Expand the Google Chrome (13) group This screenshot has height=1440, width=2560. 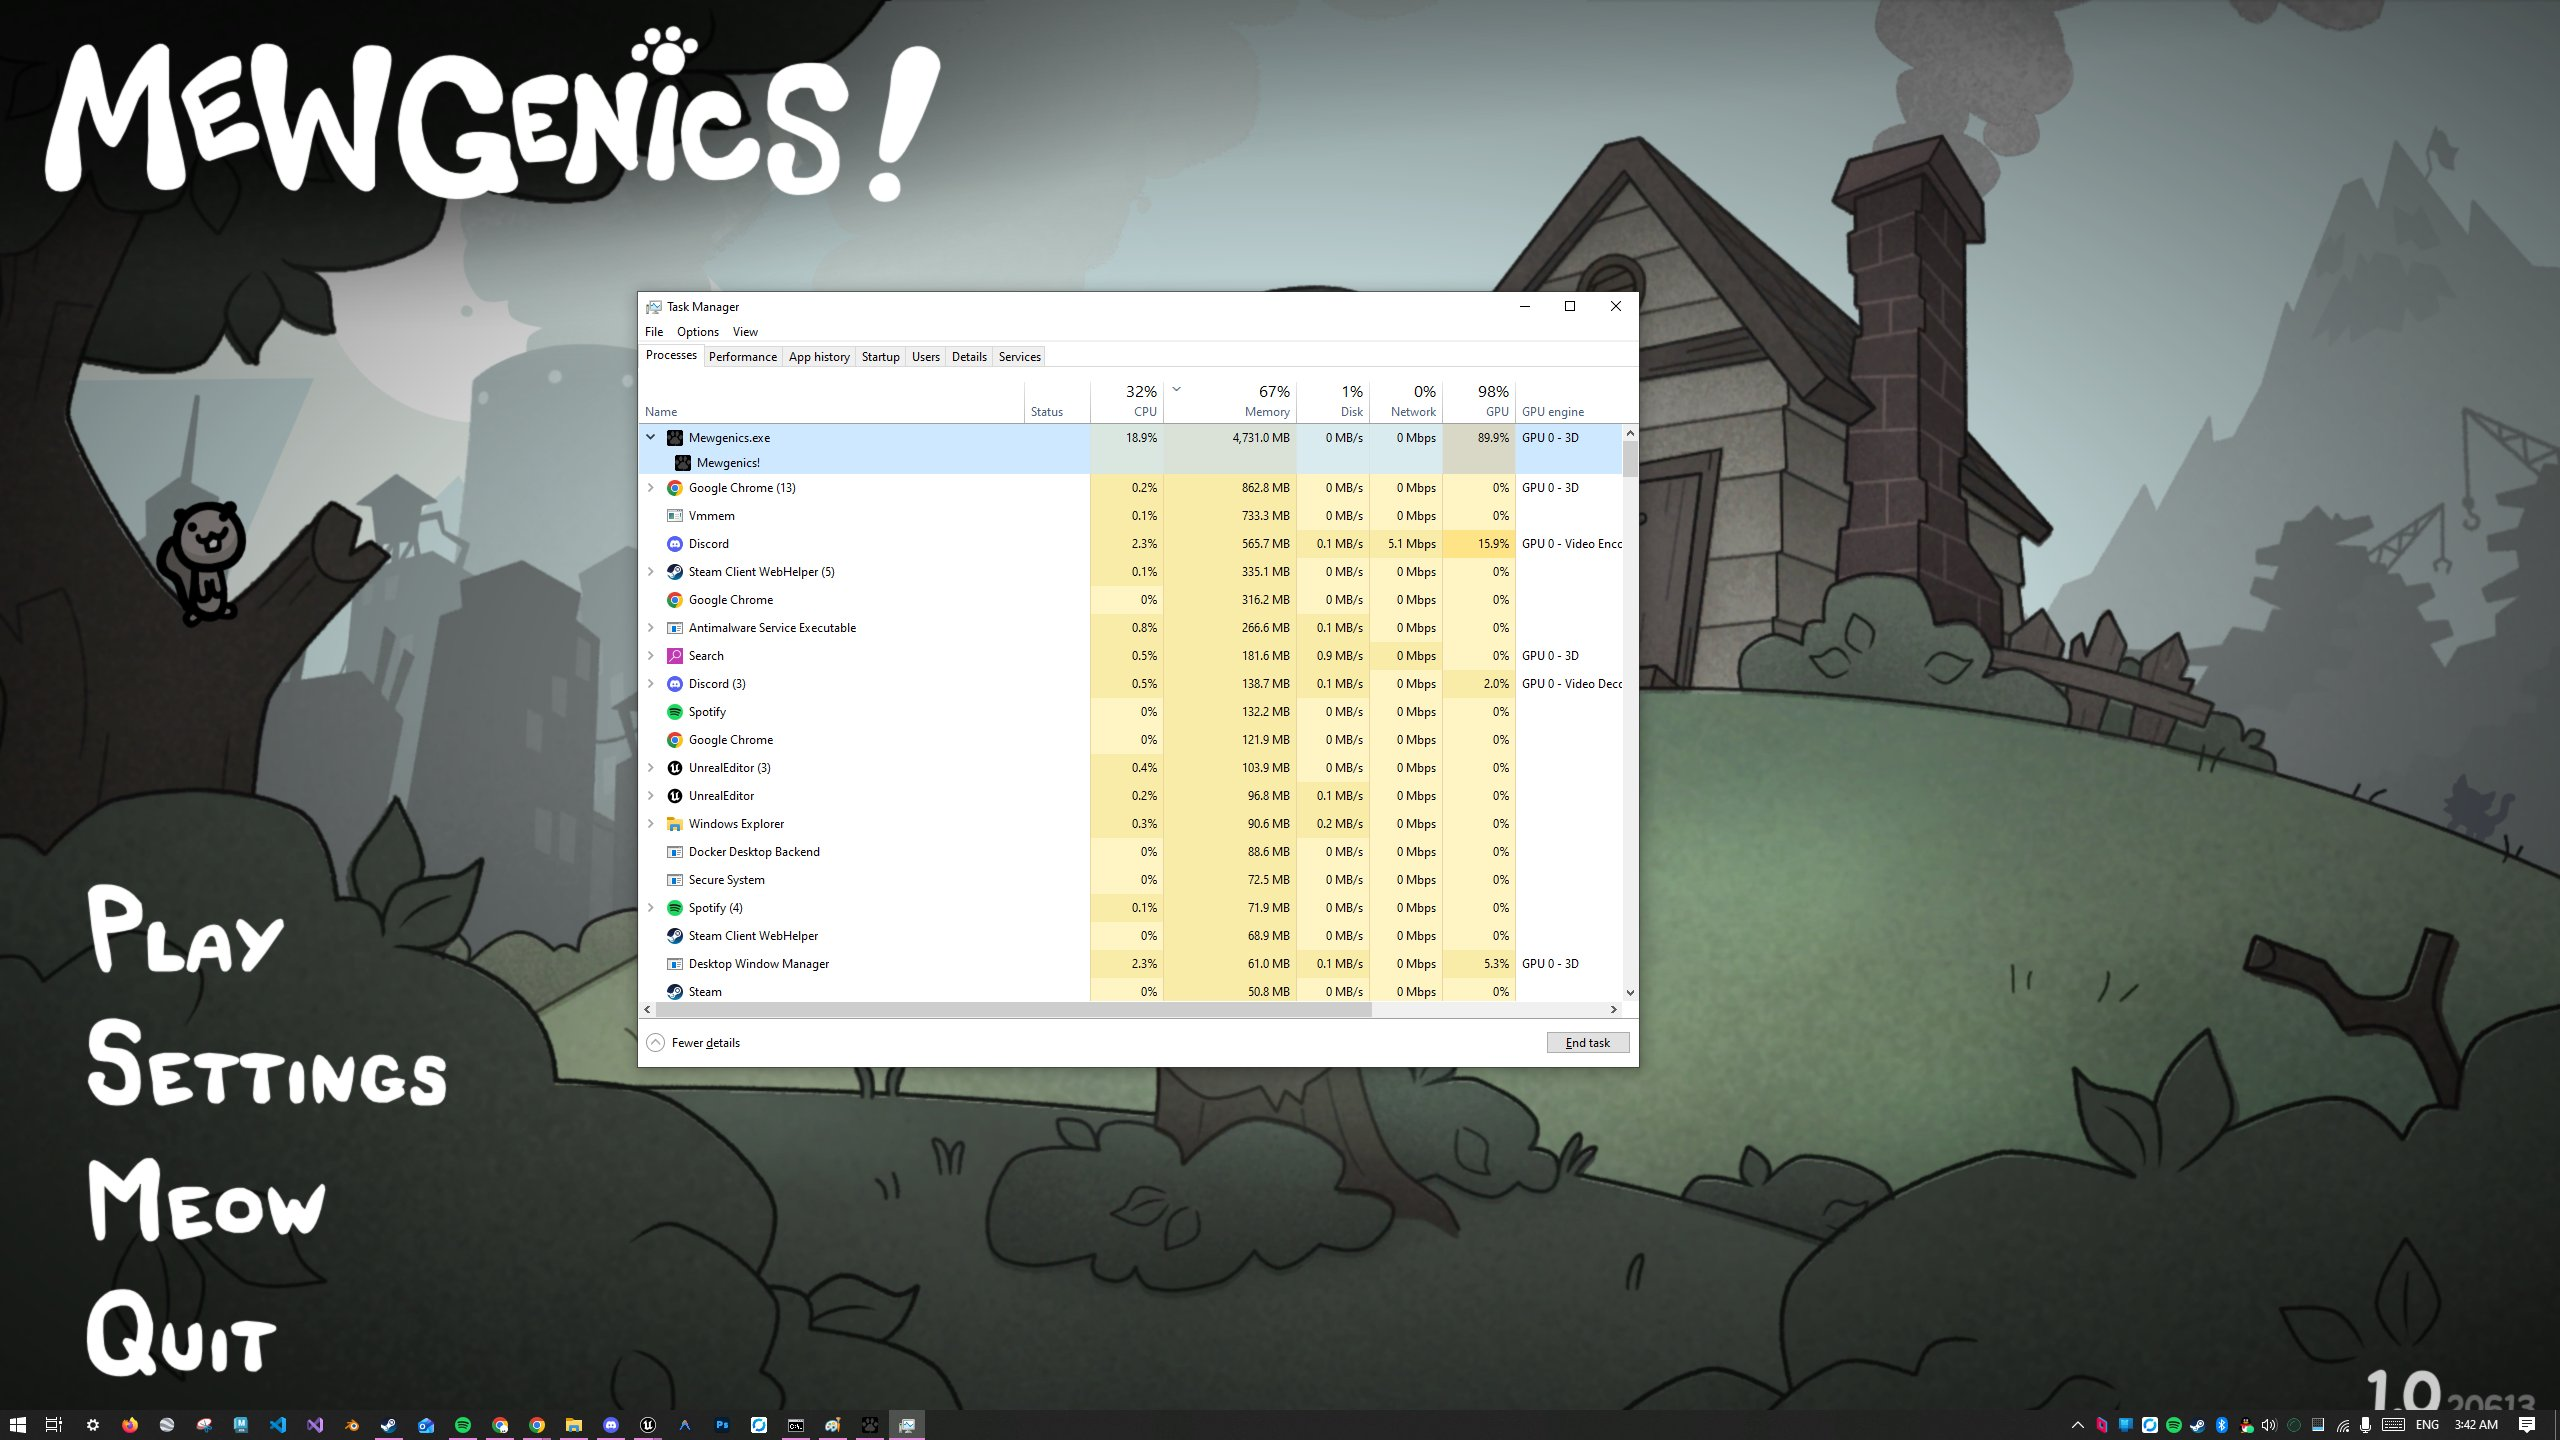coord(650,488)
